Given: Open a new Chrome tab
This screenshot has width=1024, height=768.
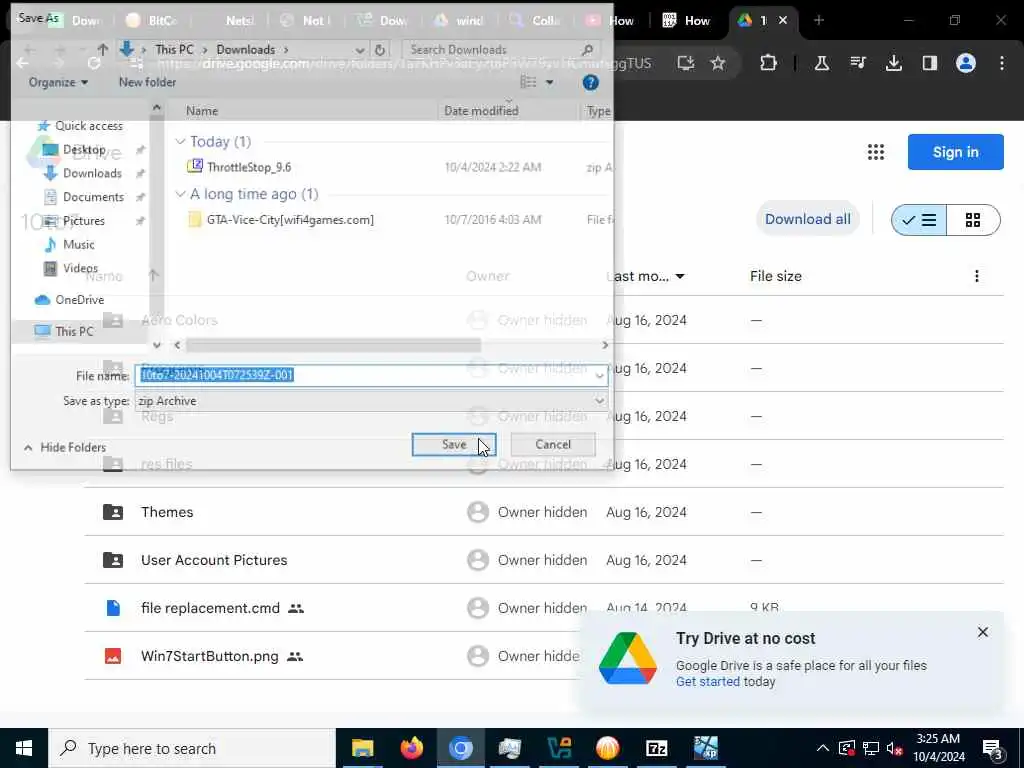Looking at the screenshot, I should click(818, 20).
